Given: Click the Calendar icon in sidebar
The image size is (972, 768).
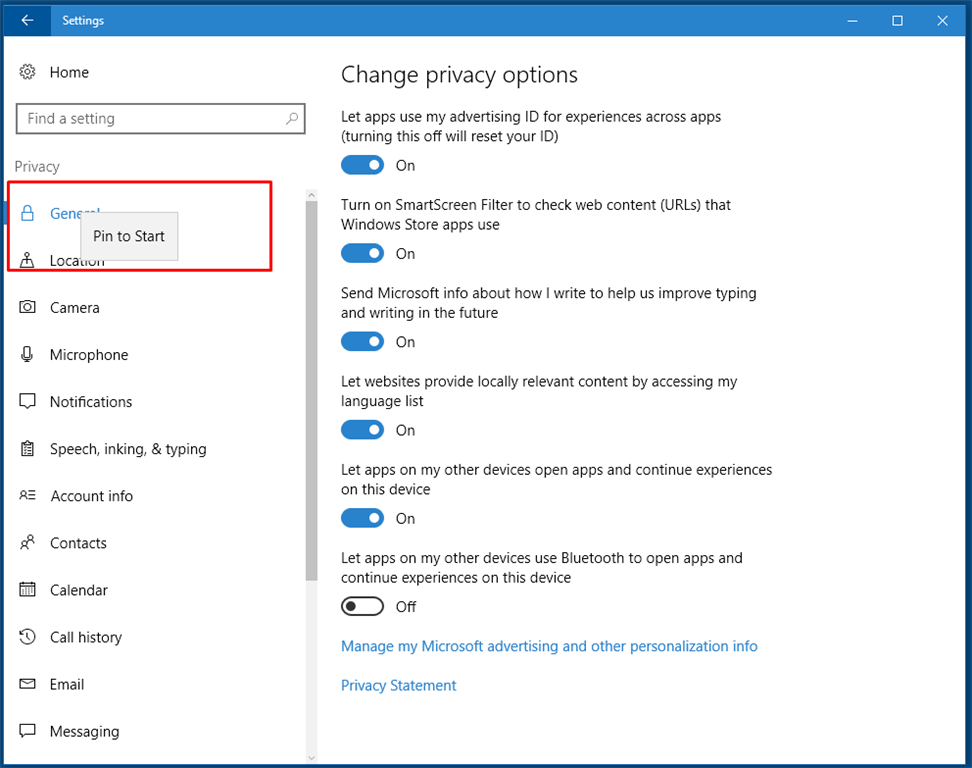Looking at the screenshot, I should (x=28, y=589).
